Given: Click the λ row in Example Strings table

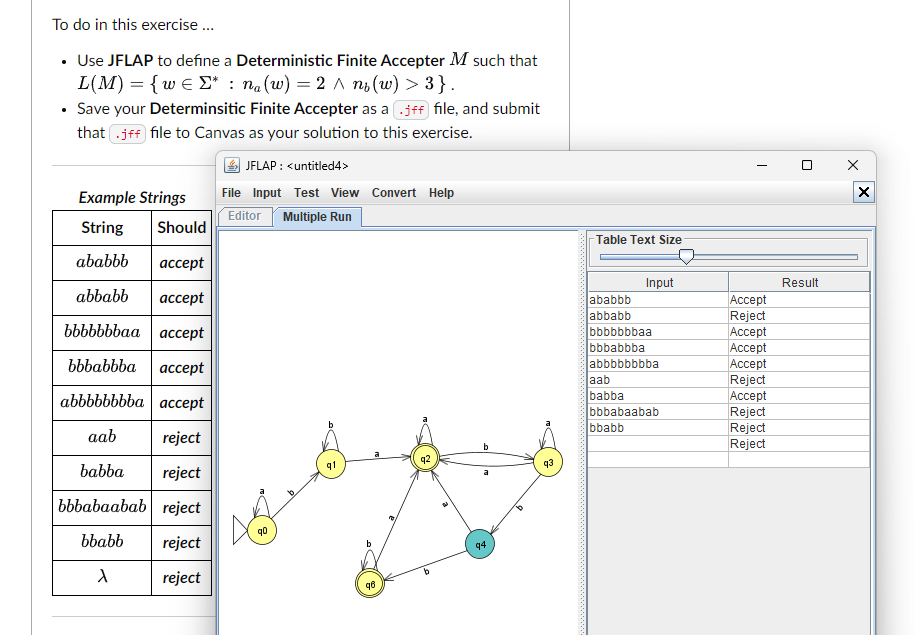Looking at the screenshot, I should (132, 578).
